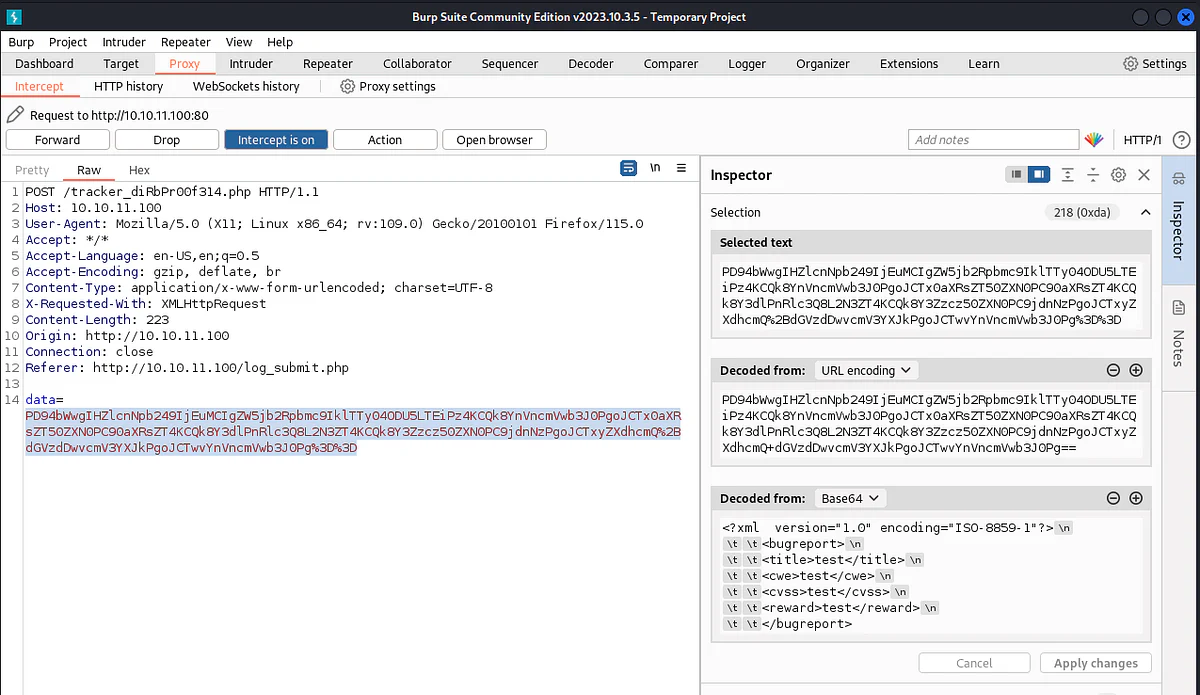This screenshot has height=695, width=1200.
Task: Switch Inspector to right-docked layout
Action: click(x=1038, y=175)
